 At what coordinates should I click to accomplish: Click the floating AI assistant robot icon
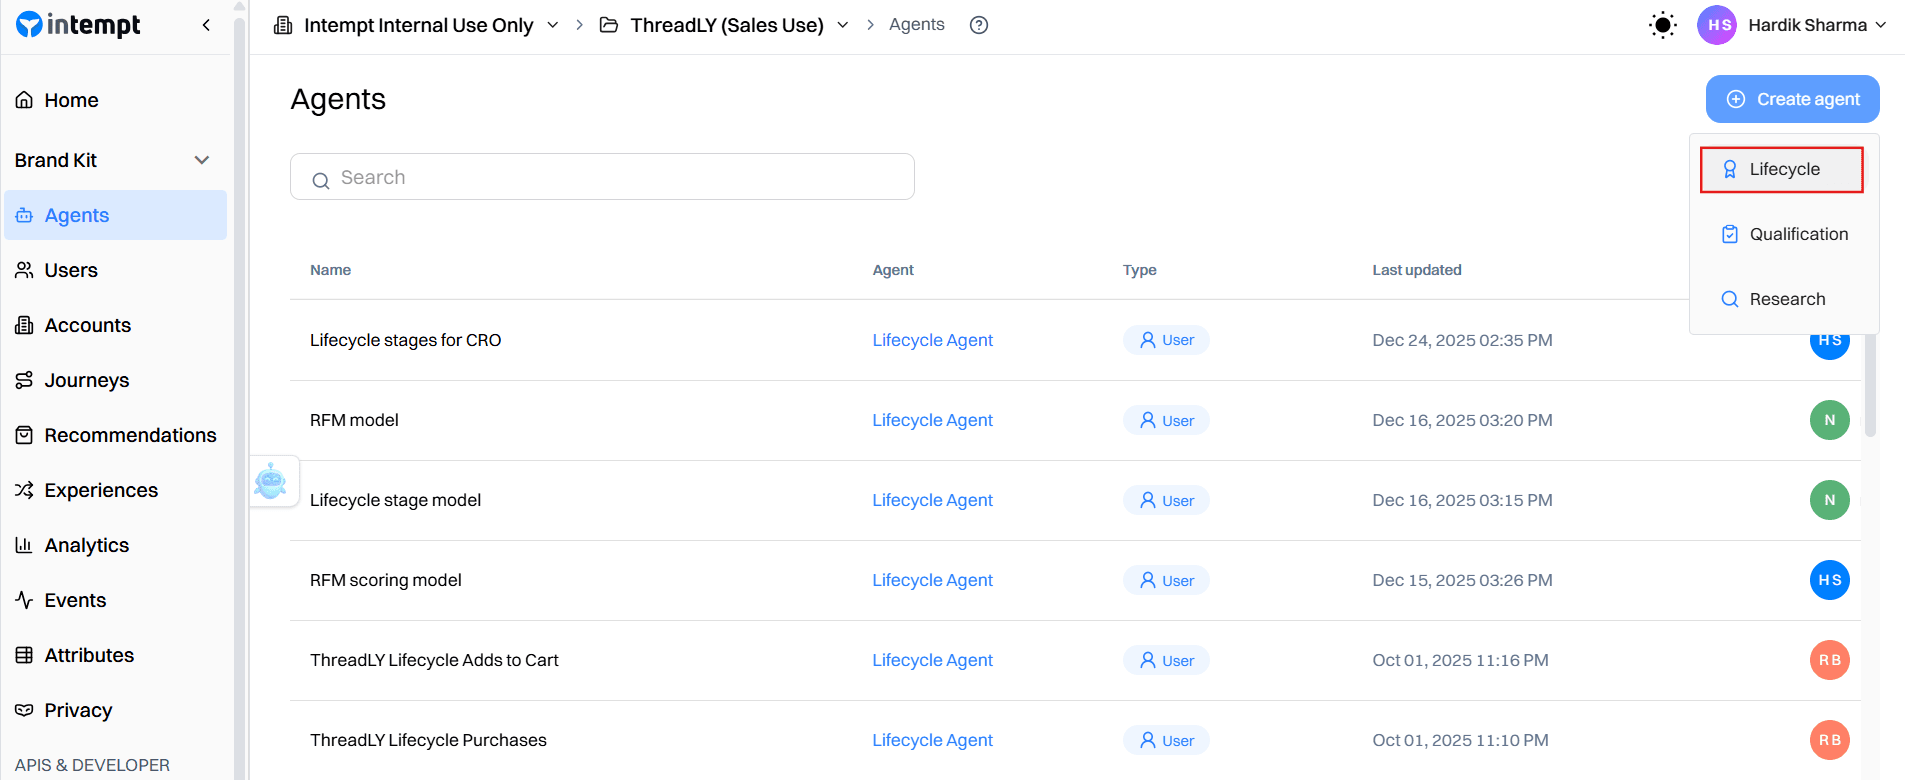click(273, 481)
